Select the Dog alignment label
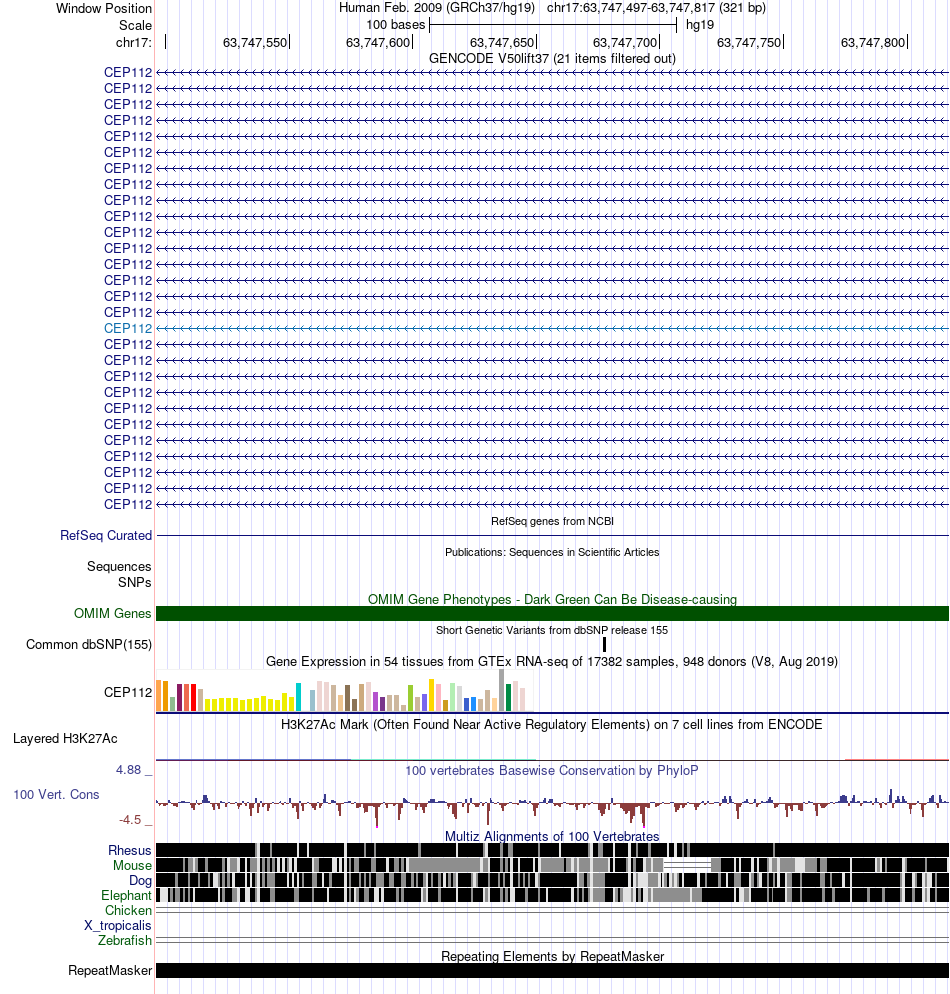 coord(140,881)
